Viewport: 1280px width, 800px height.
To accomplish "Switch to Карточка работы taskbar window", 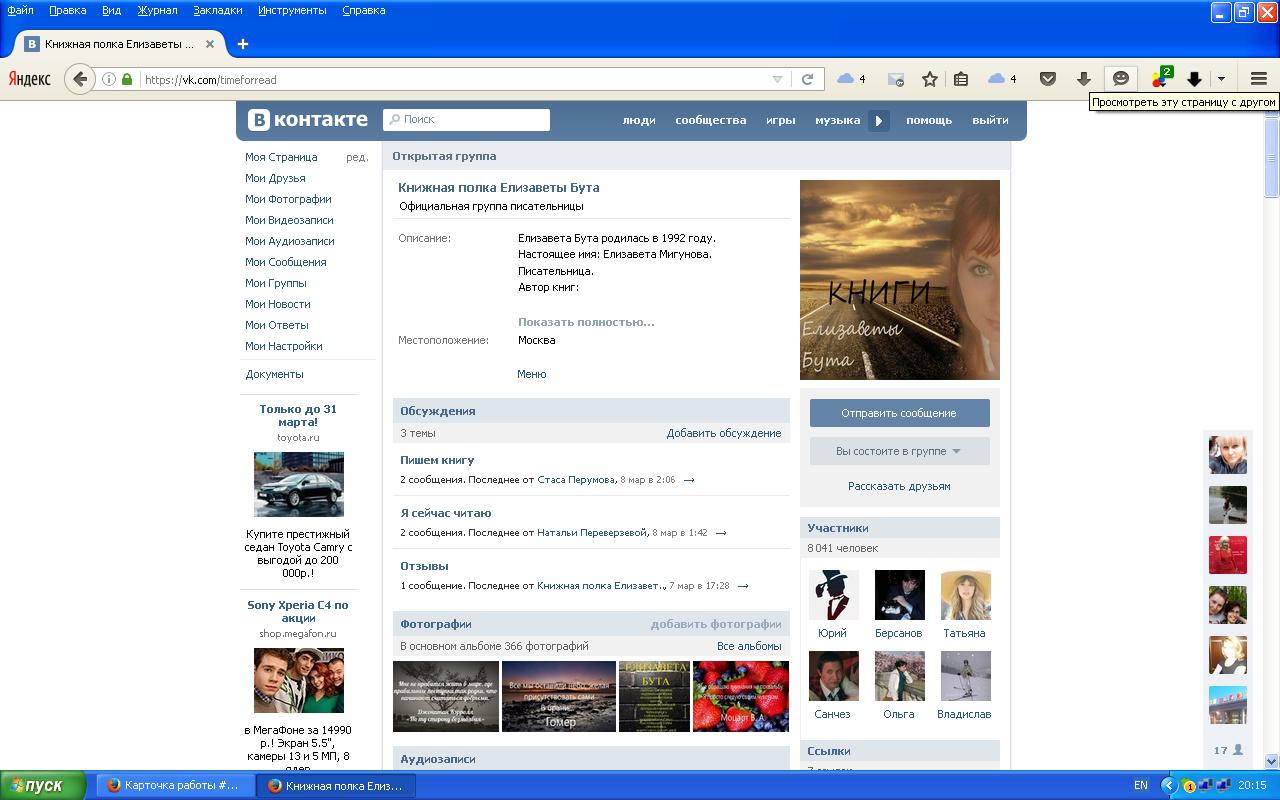I will pyautogui.click(x=176, y=785).
